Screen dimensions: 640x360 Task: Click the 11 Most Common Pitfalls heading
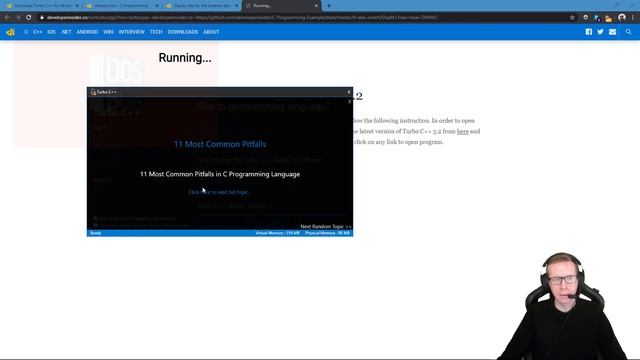[x=220, y=144]
